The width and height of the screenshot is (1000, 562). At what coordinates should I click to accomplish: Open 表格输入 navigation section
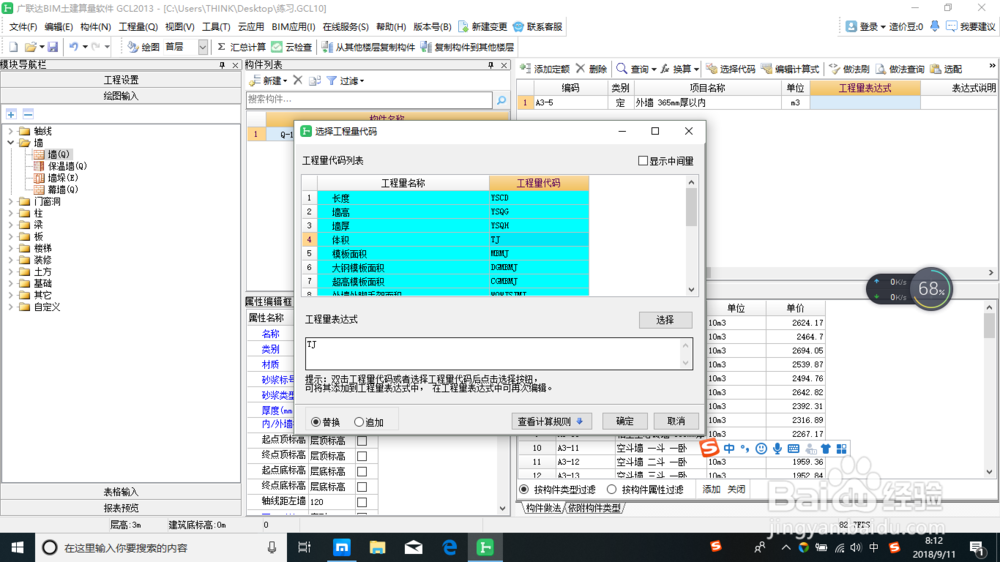(121, 492)
